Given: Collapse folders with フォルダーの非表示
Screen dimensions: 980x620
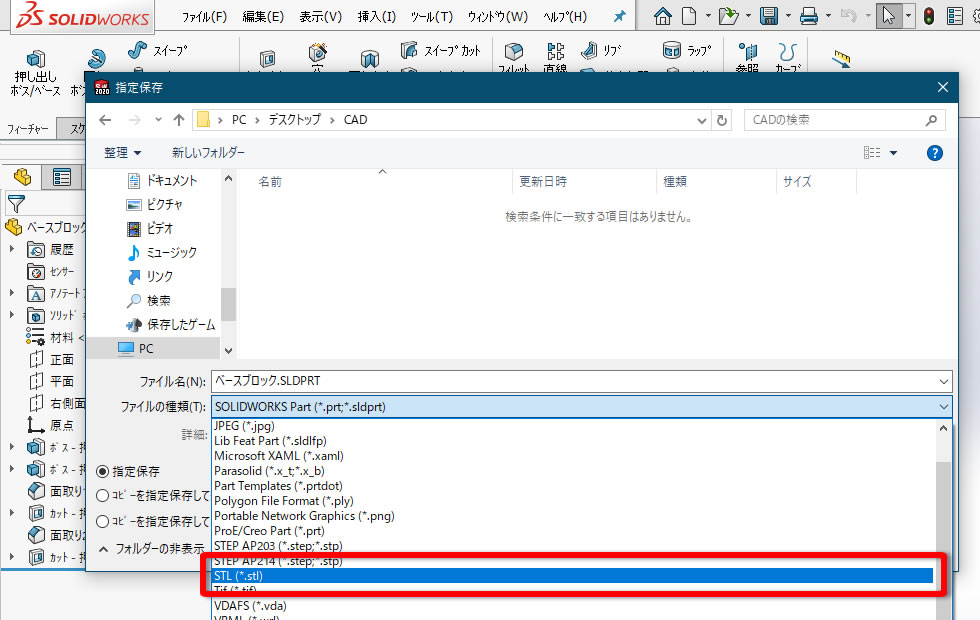Looking at the screenshot, I should coord(151,549).
